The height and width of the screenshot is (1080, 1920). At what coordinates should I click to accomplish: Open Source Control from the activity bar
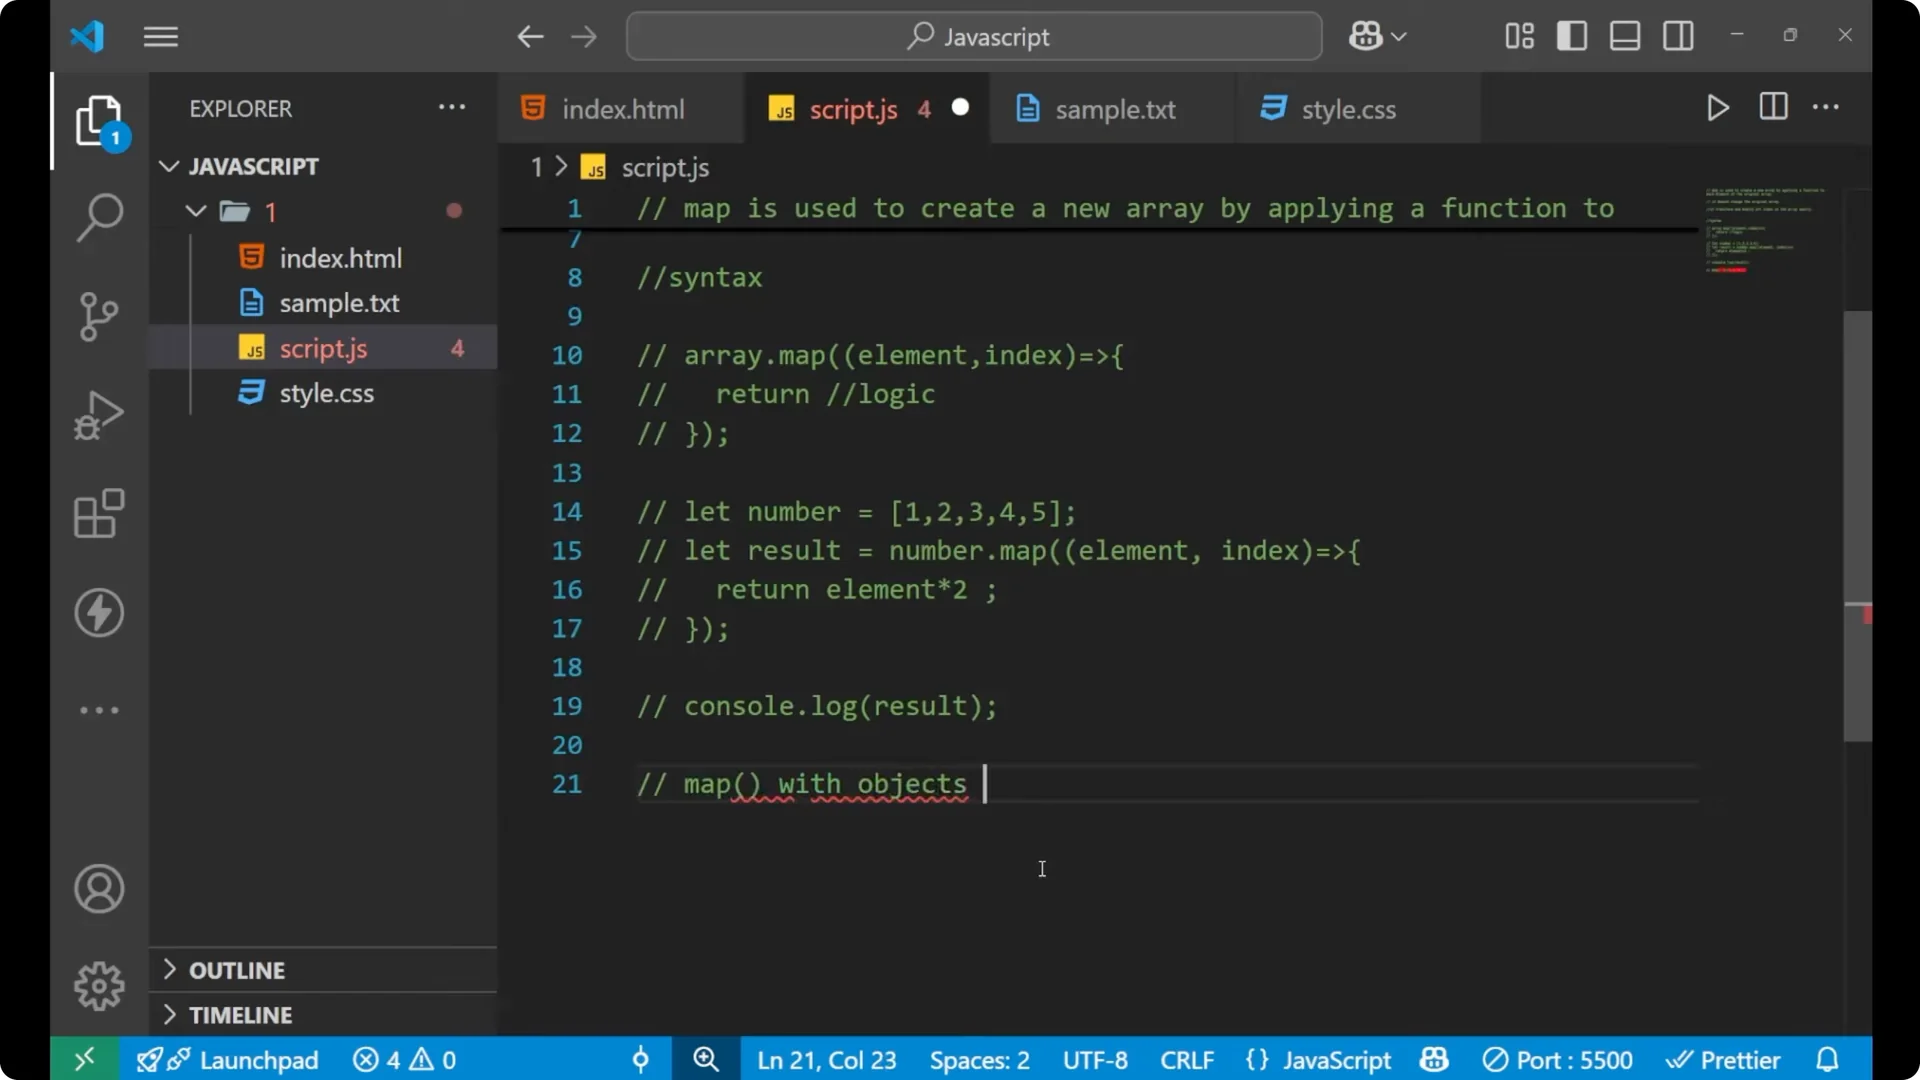pyautogui.click(x=99, y=316)
